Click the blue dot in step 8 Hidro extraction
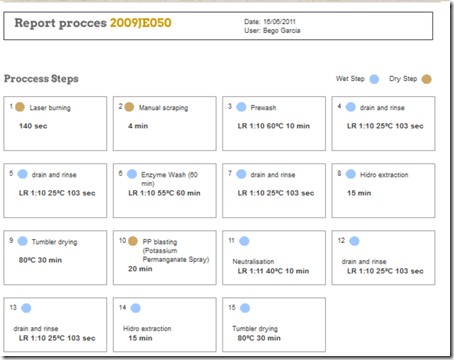The height and width of the screenshot is (360, 454). (x=351, y=174)
